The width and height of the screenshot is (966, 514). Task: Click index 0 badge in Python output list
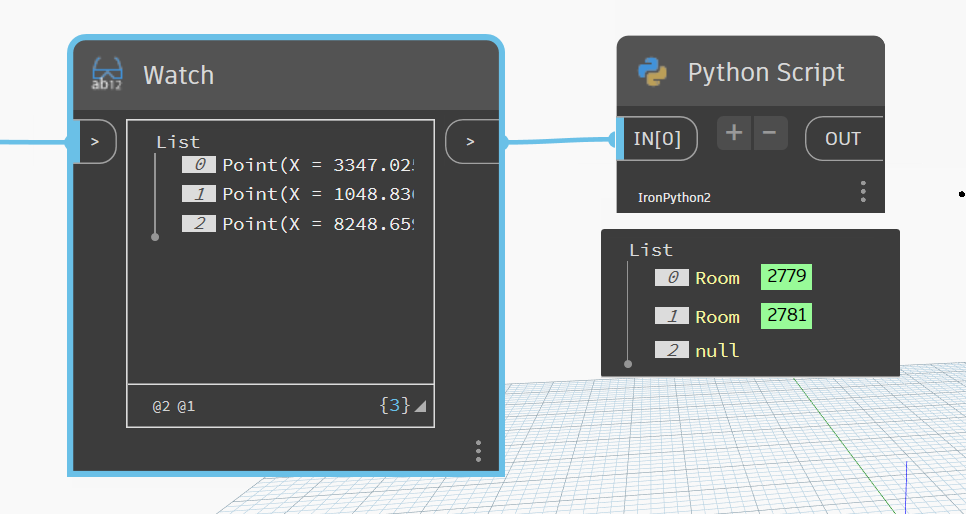pos(672,277)
